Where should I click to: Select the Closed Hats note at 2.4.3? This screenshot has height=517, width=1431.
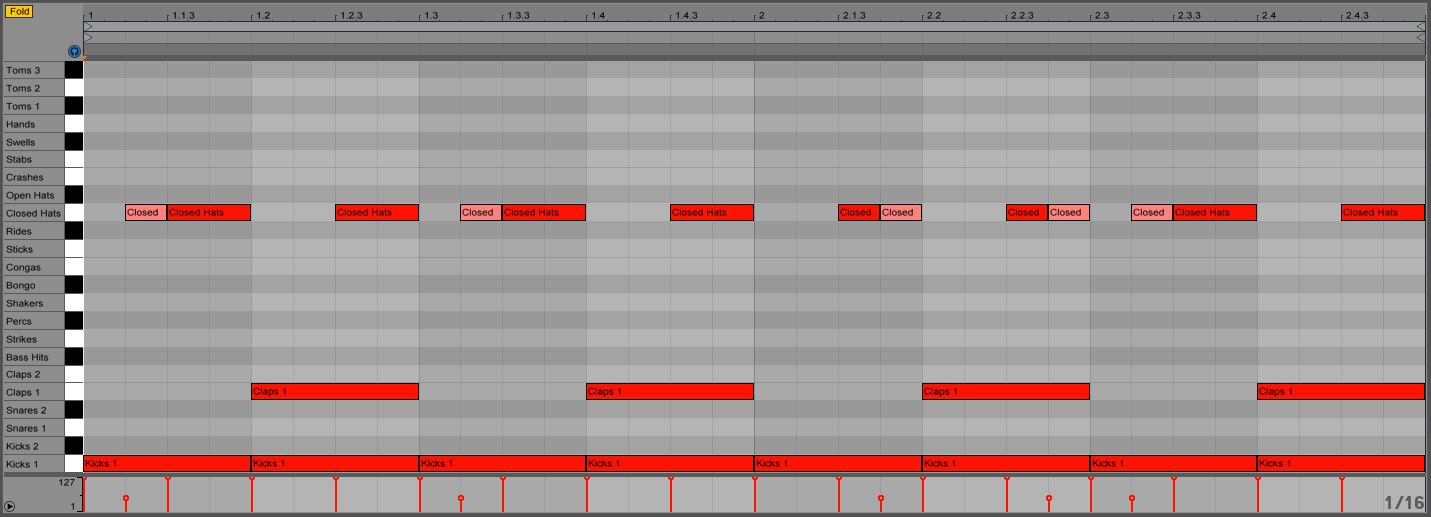(x=1383, y=212)
